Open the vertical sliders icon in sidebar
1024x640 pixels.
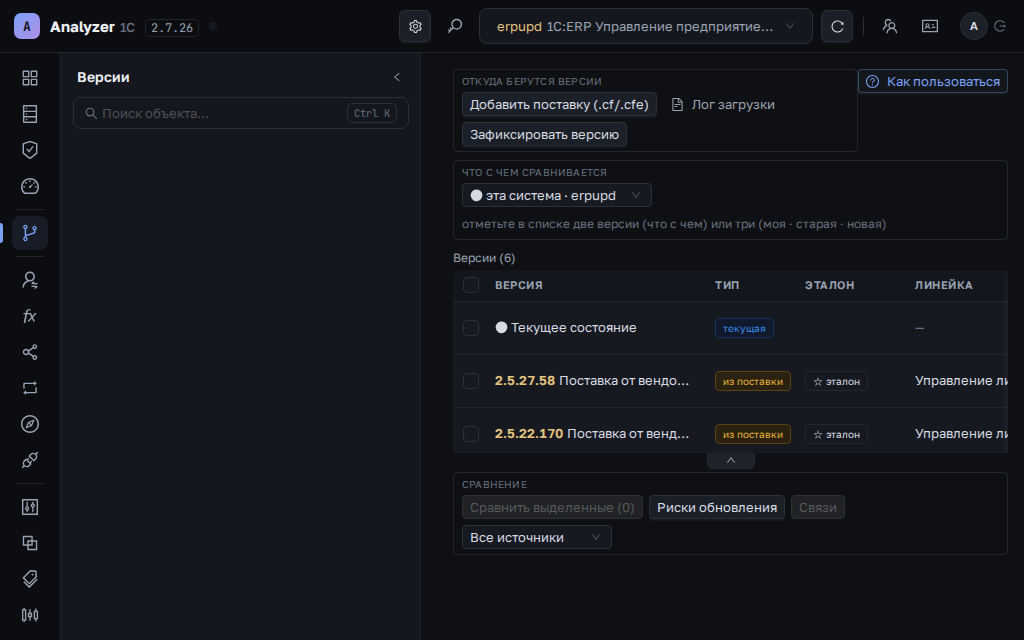pos(30,507)
